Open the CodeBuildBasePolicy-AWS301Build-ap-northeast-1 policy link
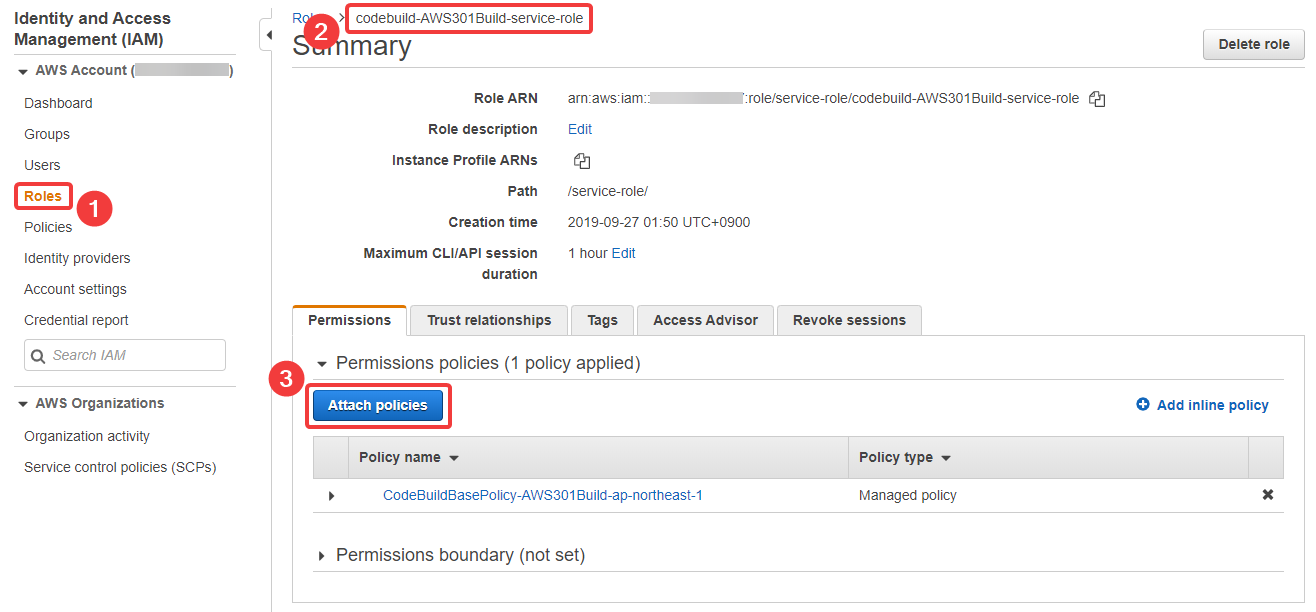This screenshot has width=1316, height=612. (543, 495)
